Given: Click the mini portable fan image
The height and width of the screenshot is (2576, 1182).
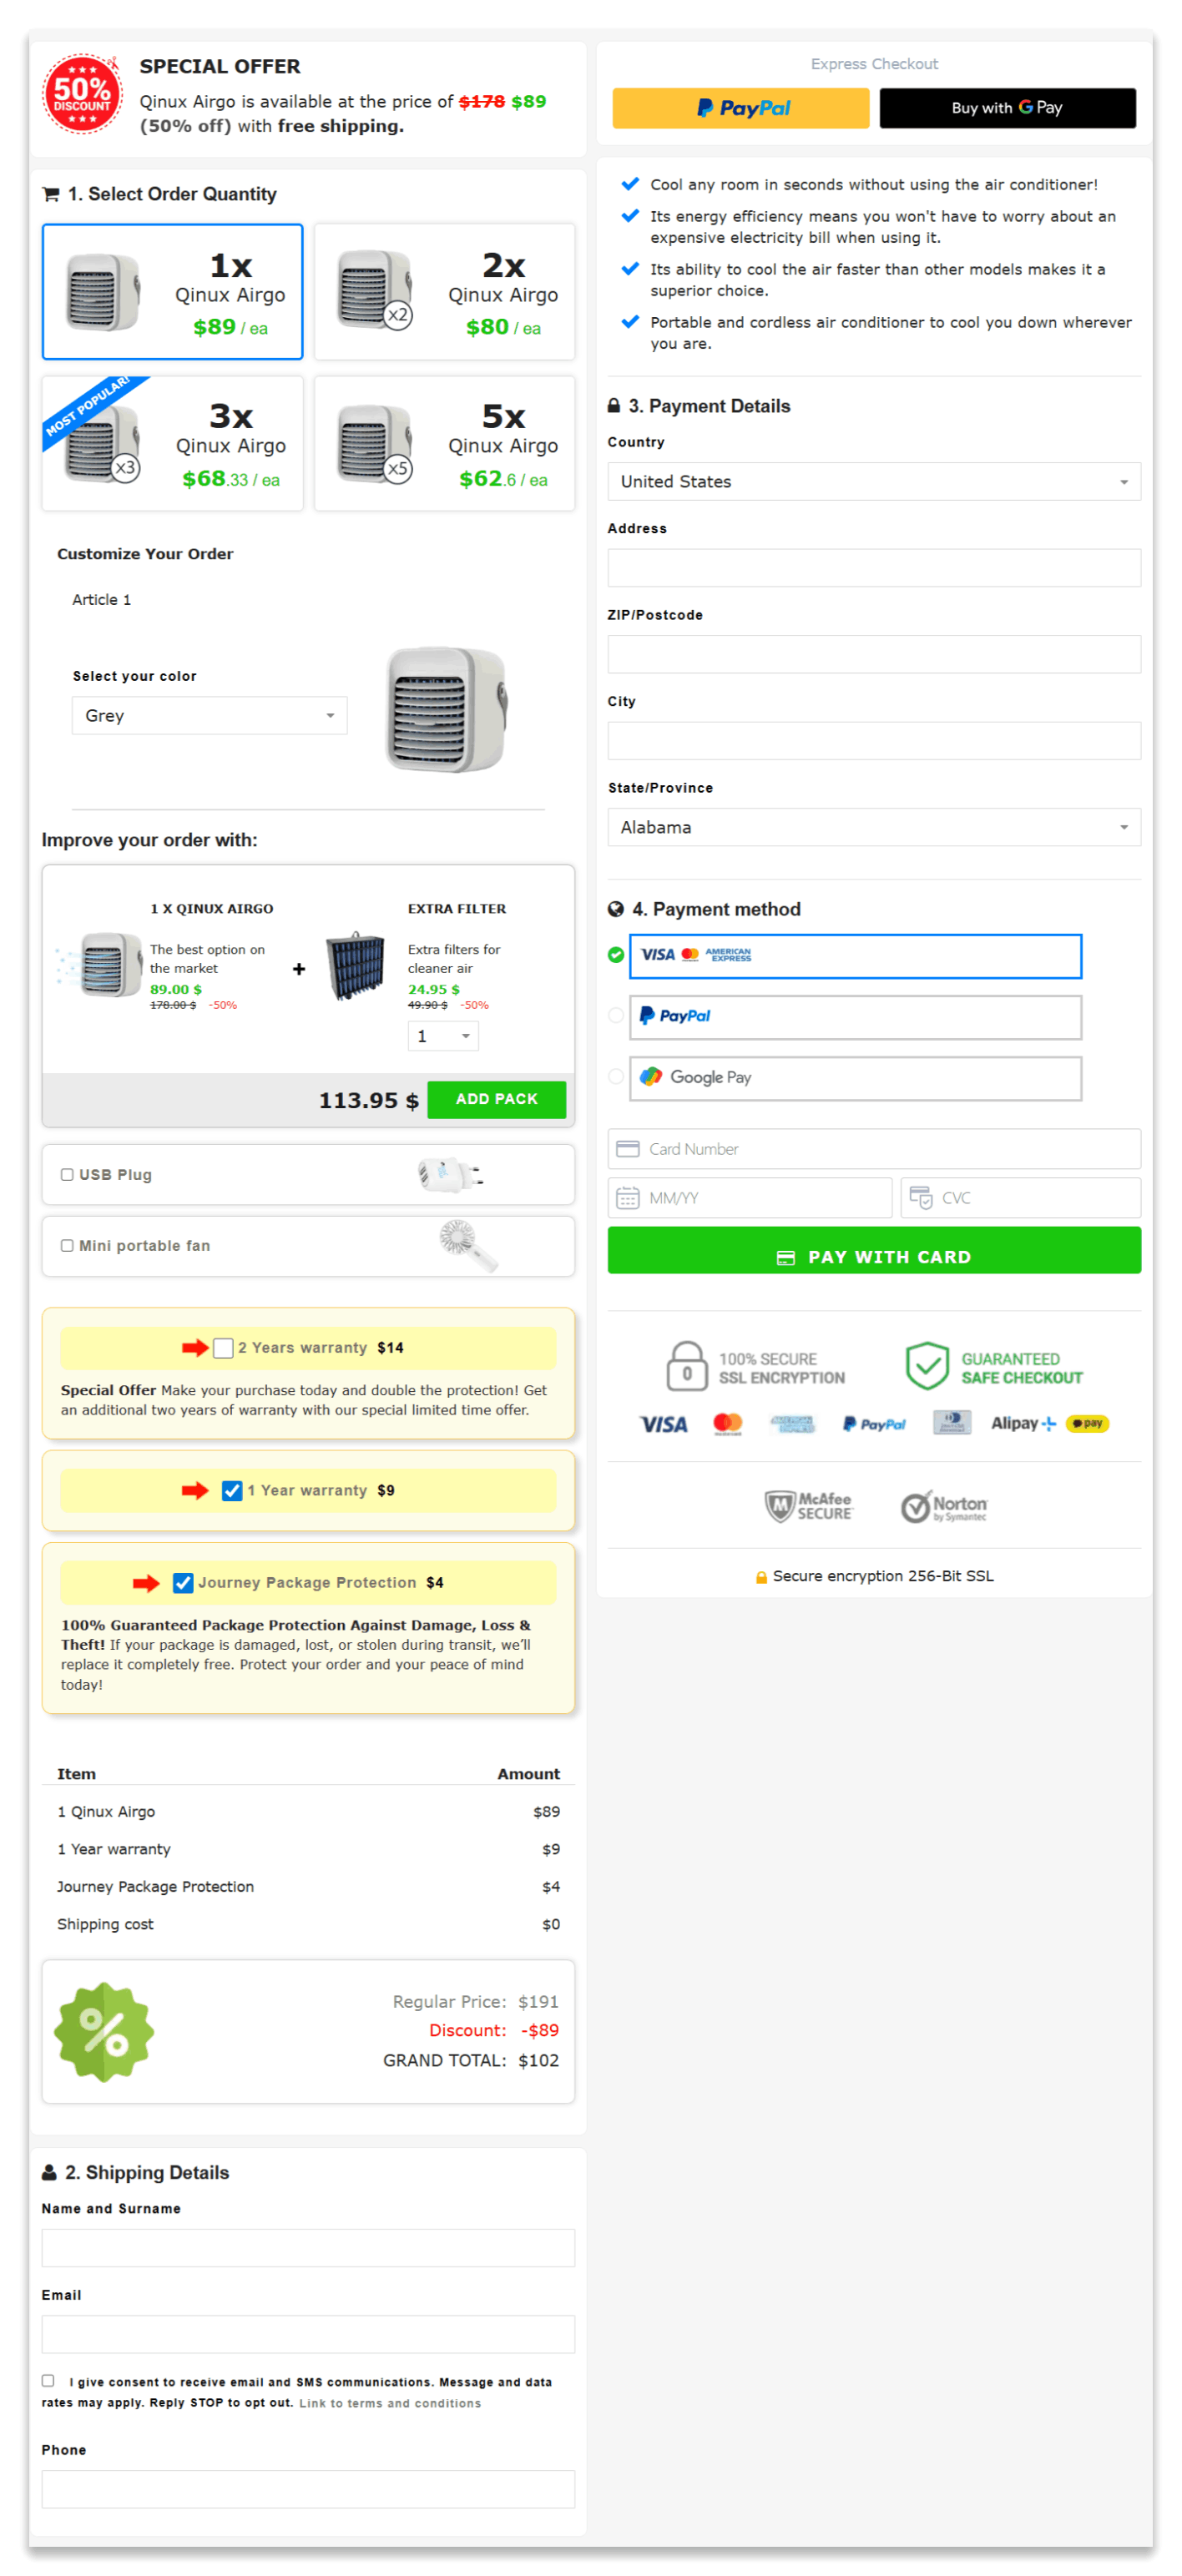Looking at the screenshot, I should (468, 1246).
